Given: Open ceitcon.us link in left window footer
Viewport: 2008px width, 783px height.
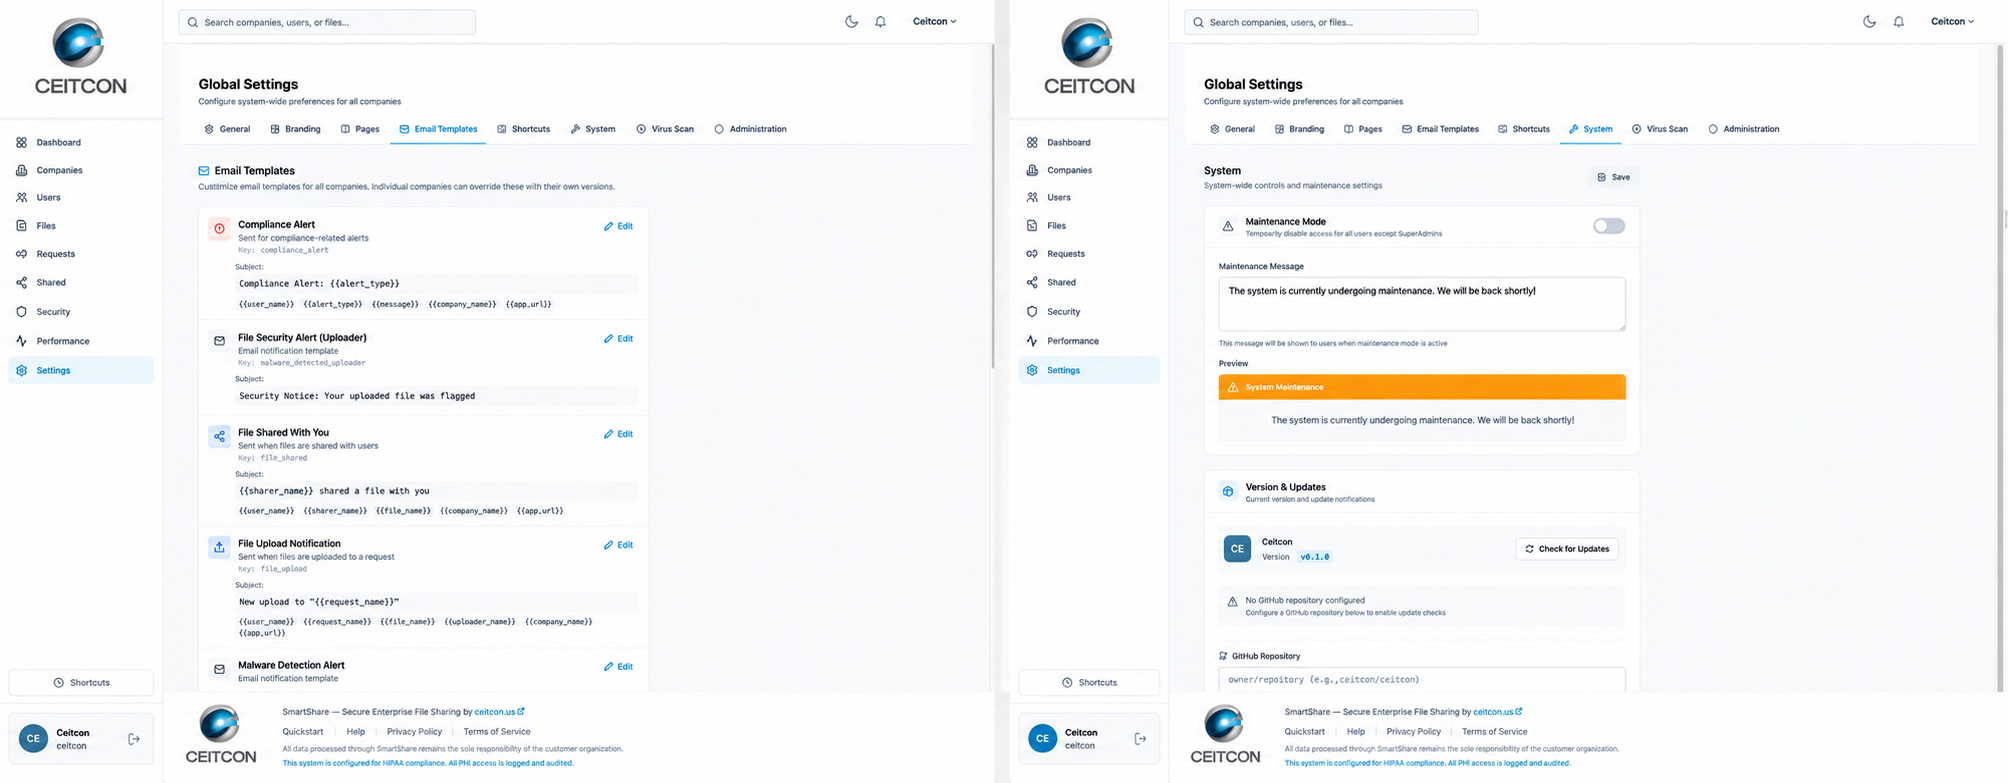Looking at the screenshot, I should pos(499,712).
